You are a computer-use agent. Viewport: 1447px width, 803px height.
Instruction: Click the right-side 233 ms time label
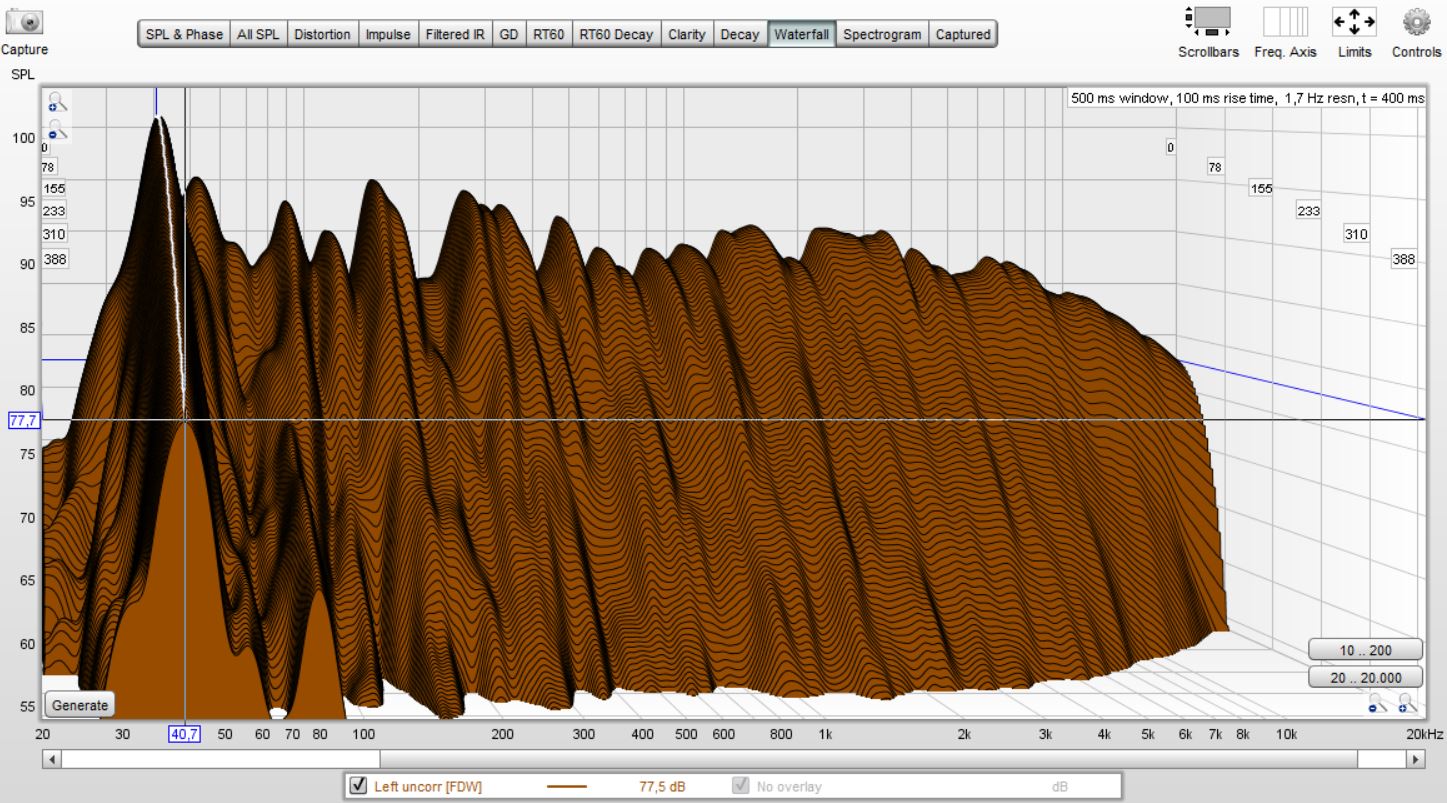(x=1308, y=211)
